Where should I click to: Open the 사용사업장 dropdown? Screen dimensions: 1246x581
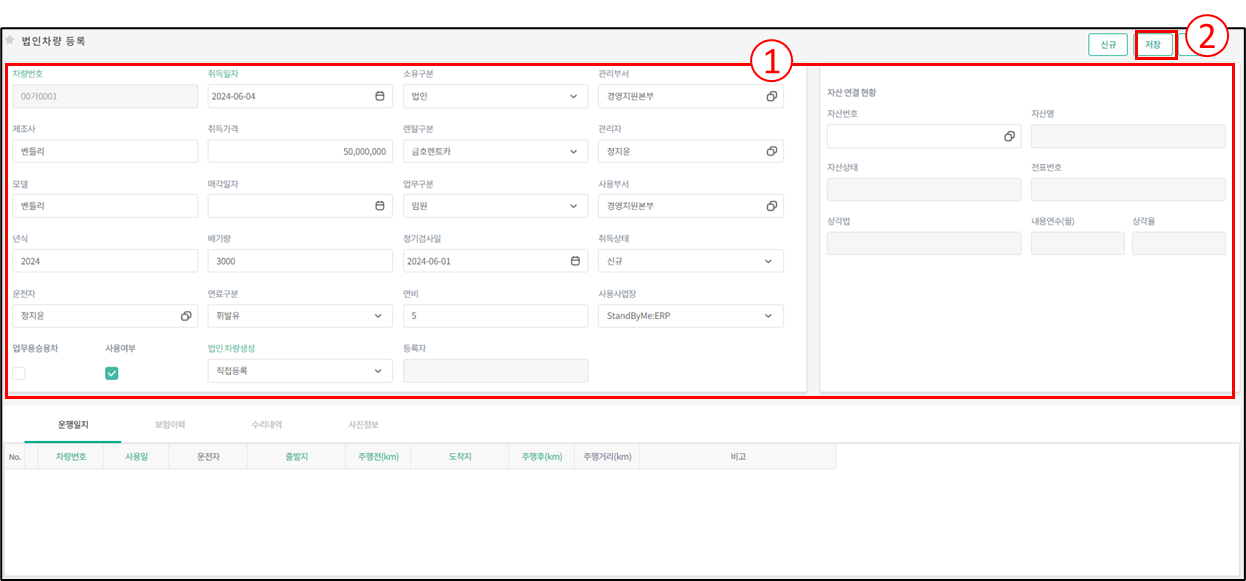click(x=768, y=316)
